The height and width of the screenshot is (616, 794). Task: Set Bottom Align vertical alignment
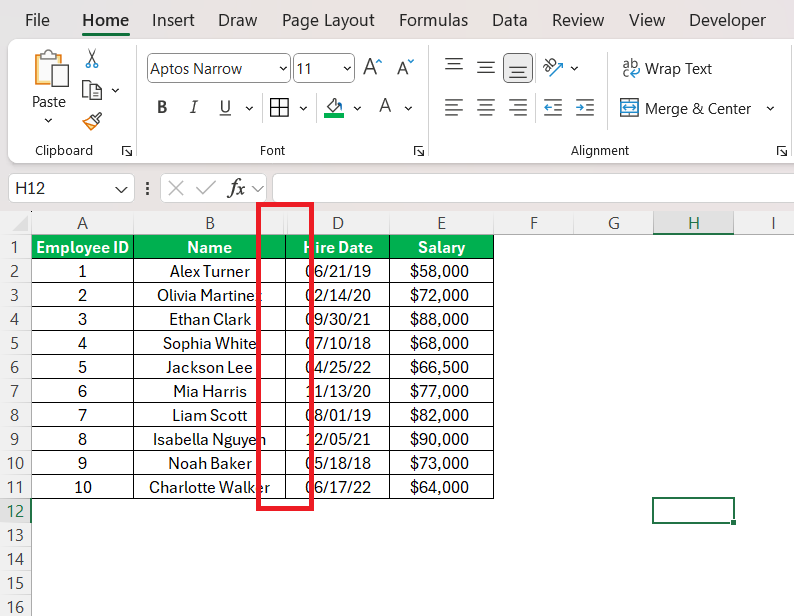click(x=518, y=67)
